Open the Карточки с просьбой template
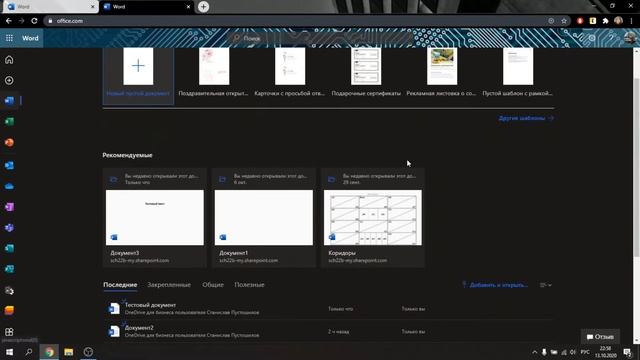 [x=290, y=72]
